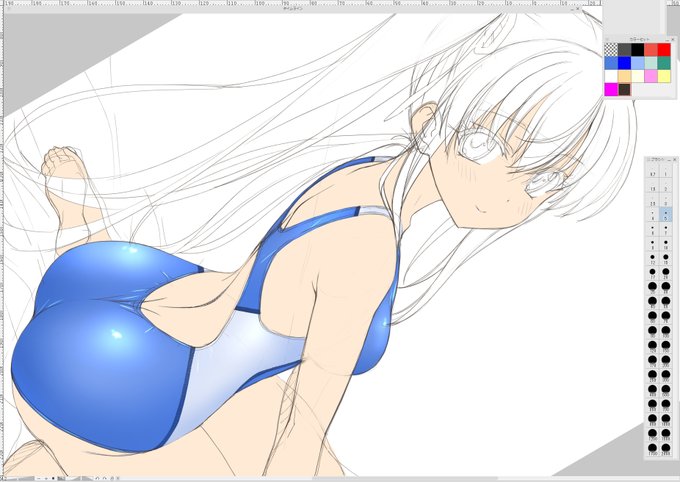Select brush size preset 25

(x=652, y=288)
